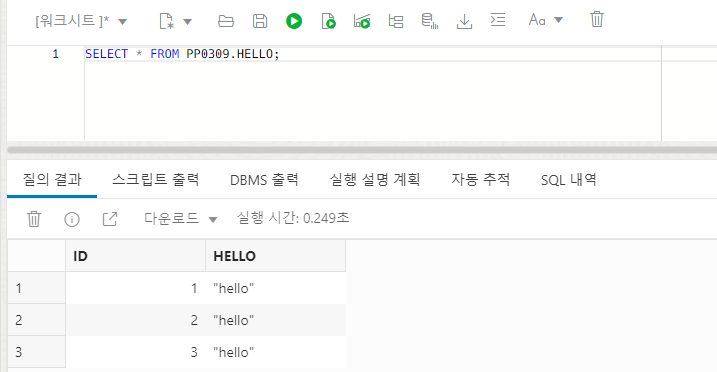Click the database chart icon

430,21
